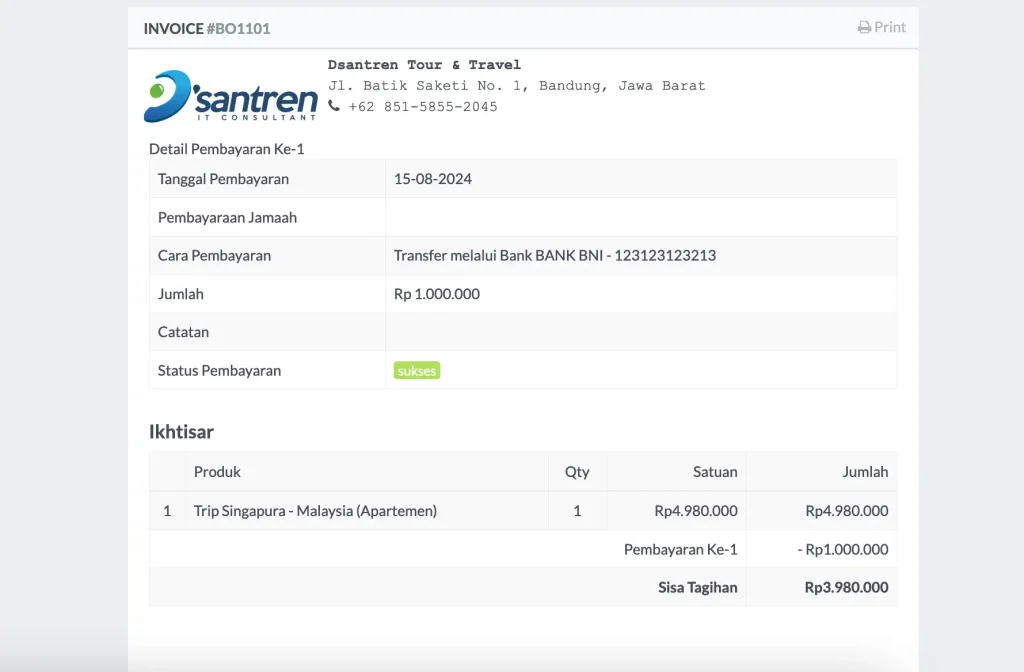Click the Dsantren logo image
Viewport: 1024px width, 672px height.
(x=231, y=96)
